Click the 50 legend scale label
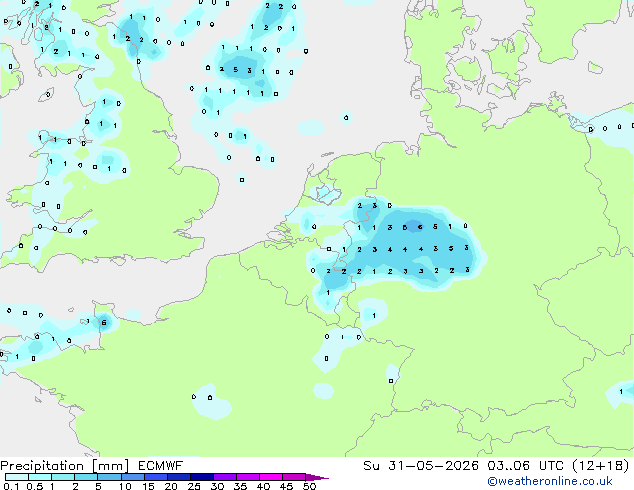The width and height of the screenshot is (634, 490). [x=309, y=486]
